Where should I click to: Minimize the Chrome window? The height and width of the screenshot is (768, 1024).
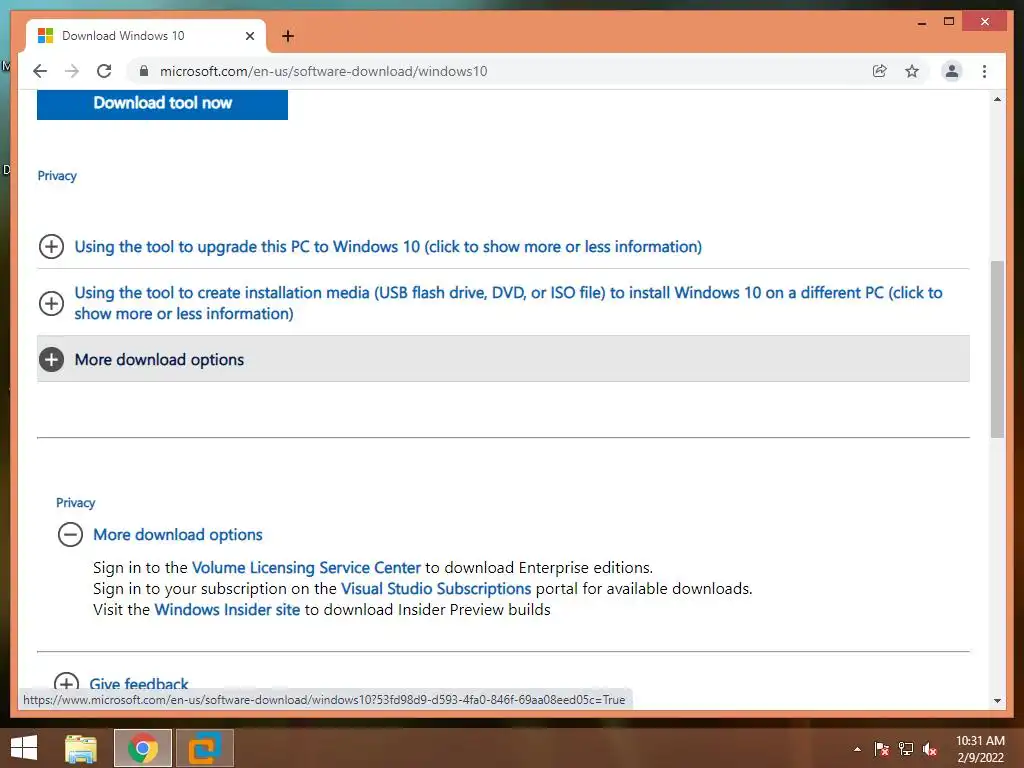921,22
